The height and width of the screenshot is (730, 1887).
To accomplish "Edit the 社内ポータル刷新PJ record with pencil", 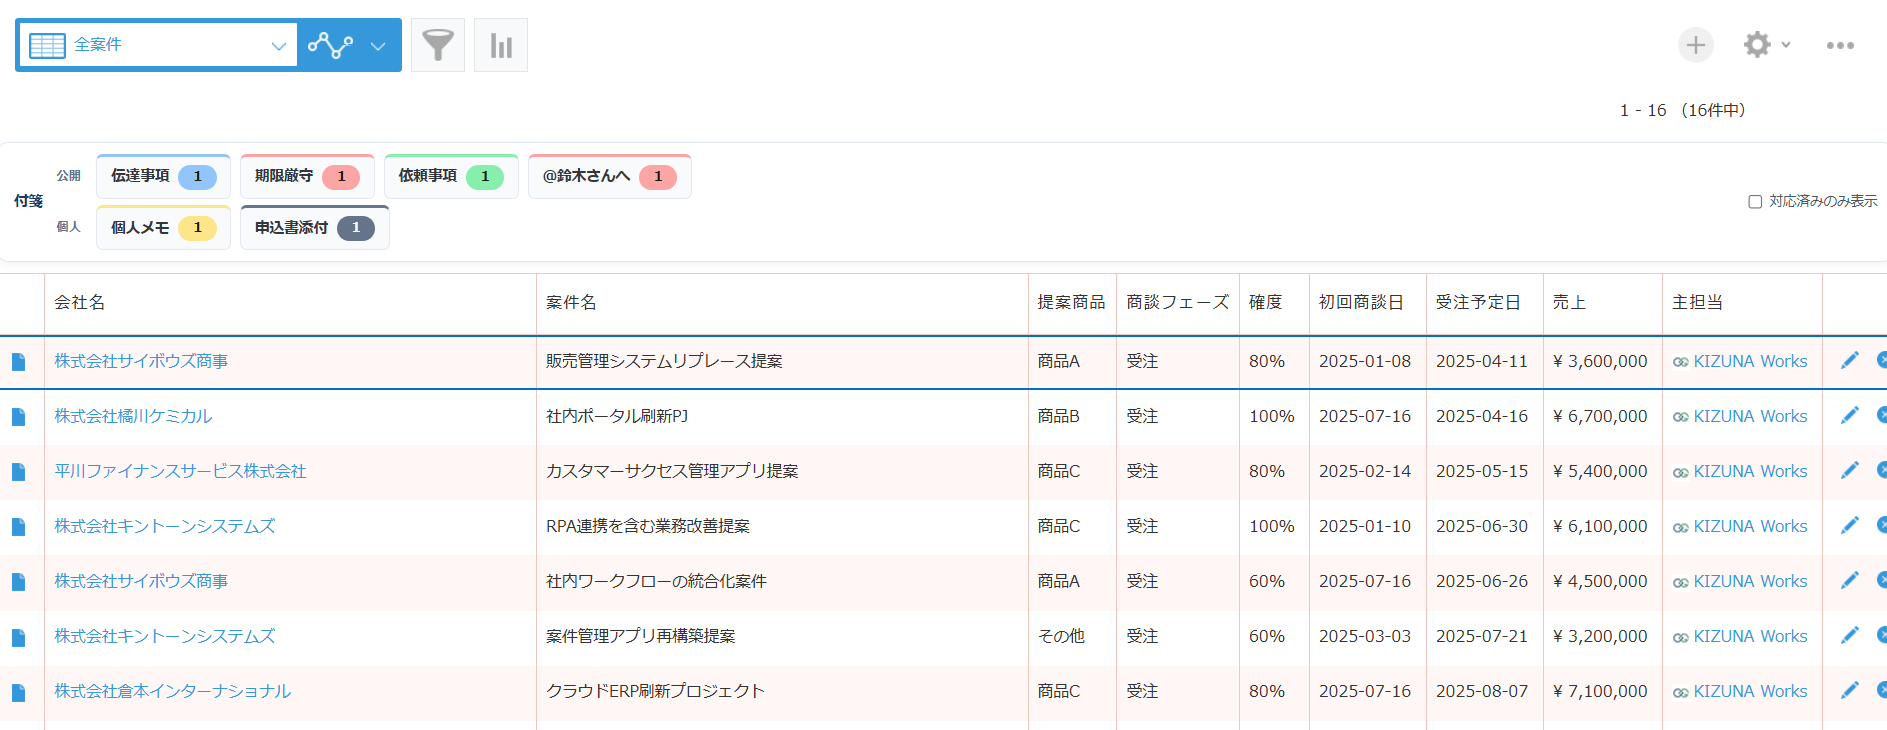I will (x=1850, y=415).
